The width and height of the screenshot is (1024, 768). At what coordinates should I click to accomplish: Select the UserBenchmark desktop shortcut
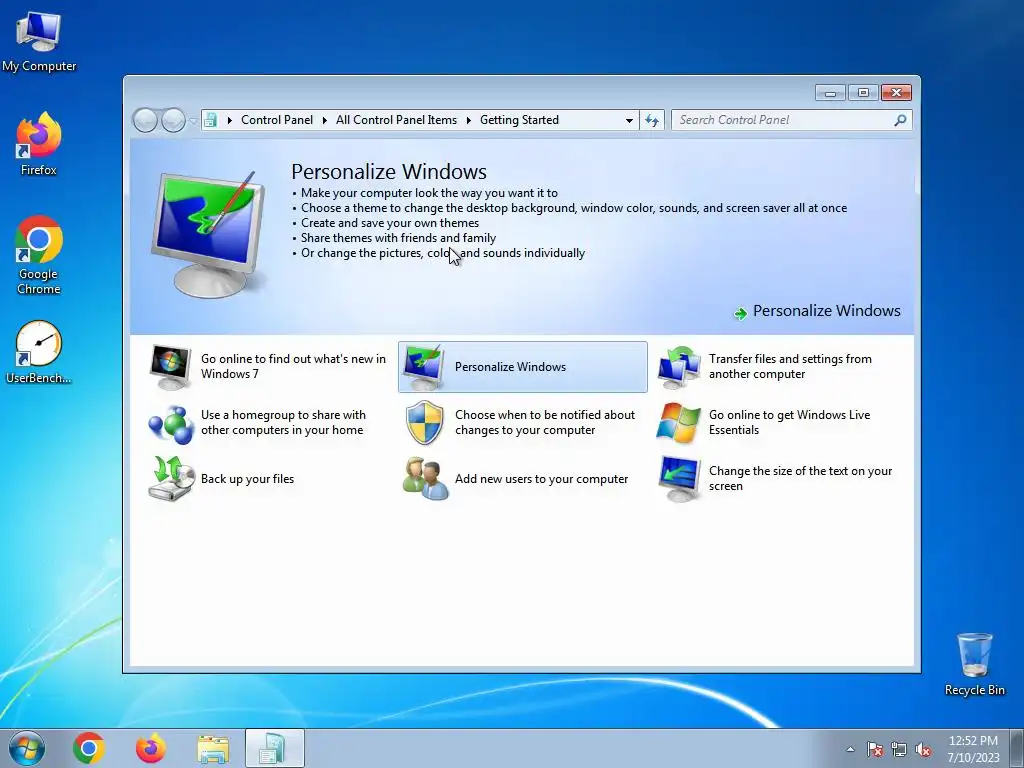coord(39,351)
